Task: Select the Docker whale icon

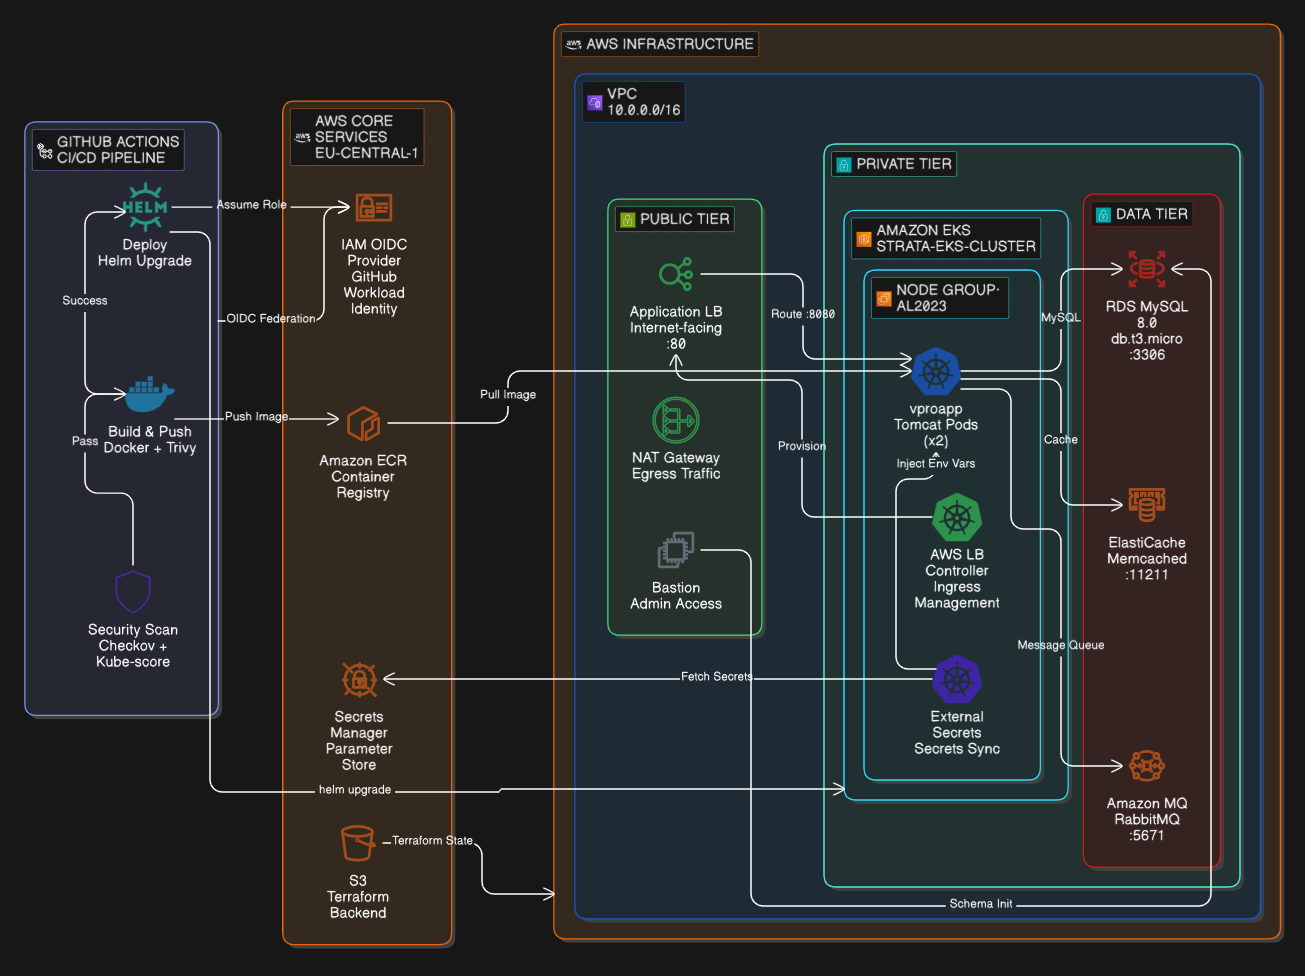Action: pos(150,395)
